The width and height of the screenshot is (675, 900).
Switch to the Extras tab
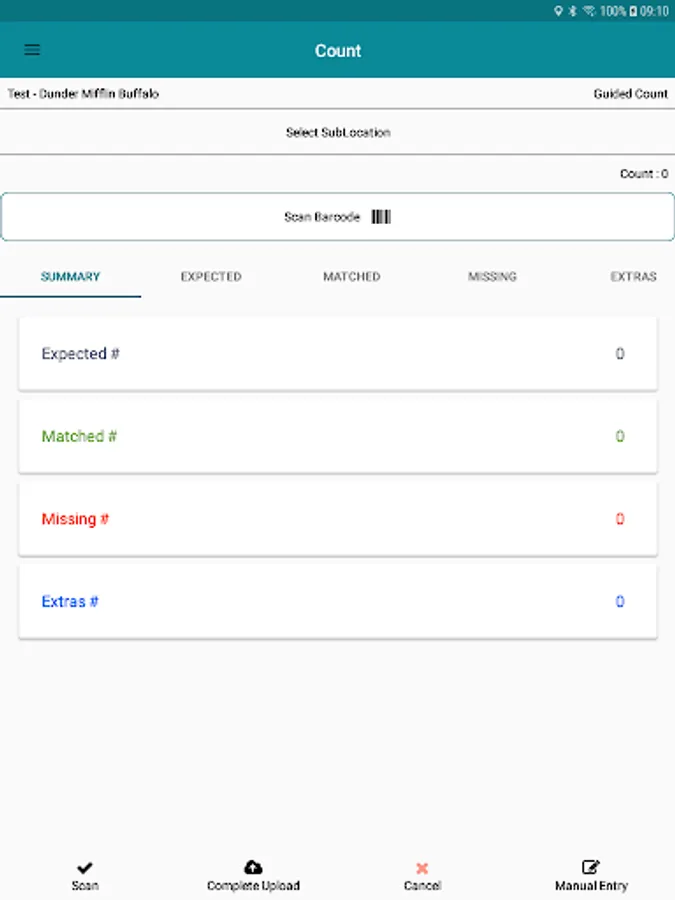coord(633,277)
